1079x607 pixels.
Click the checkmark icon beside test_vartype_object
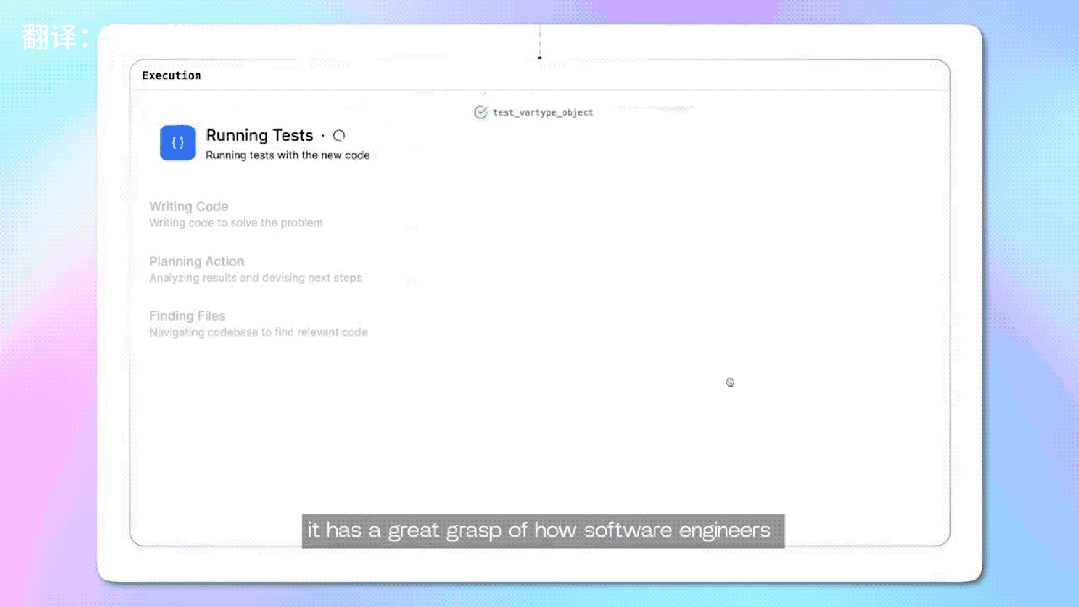click(x=480, y=113)
